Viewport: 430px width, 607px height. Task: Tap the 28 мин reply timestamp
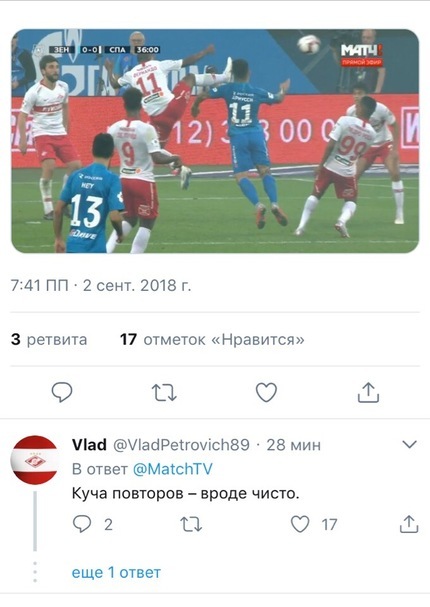[x=293, y=445]
